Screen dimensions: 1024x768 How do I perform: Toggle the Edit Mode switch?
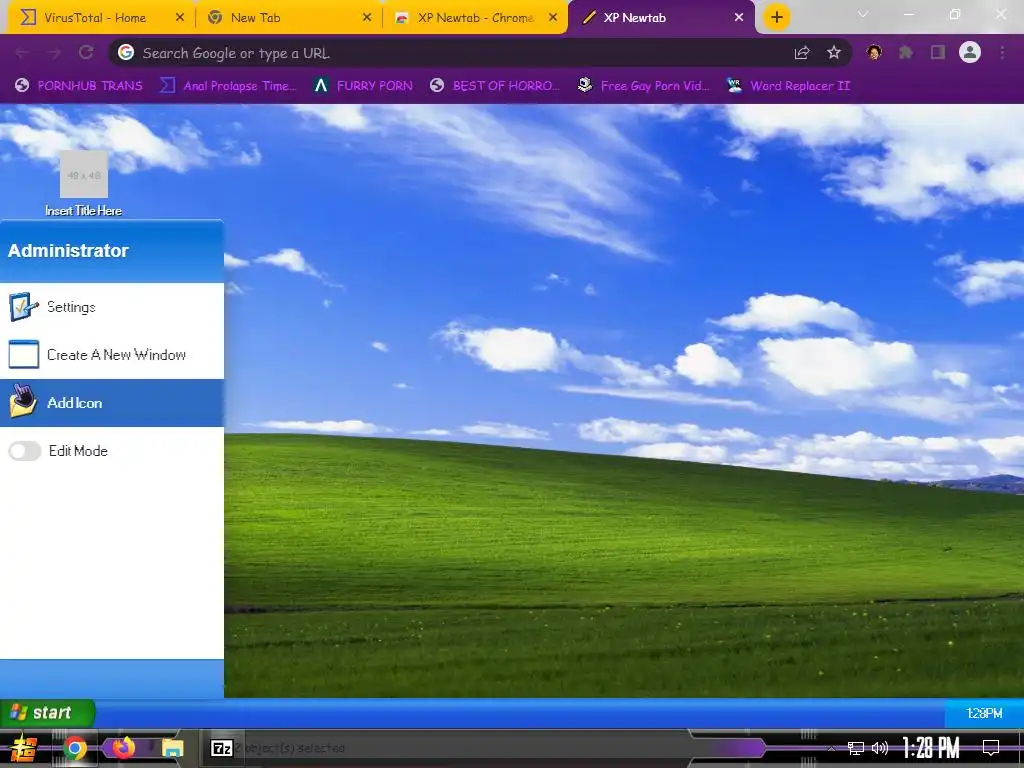click(25, 451)
